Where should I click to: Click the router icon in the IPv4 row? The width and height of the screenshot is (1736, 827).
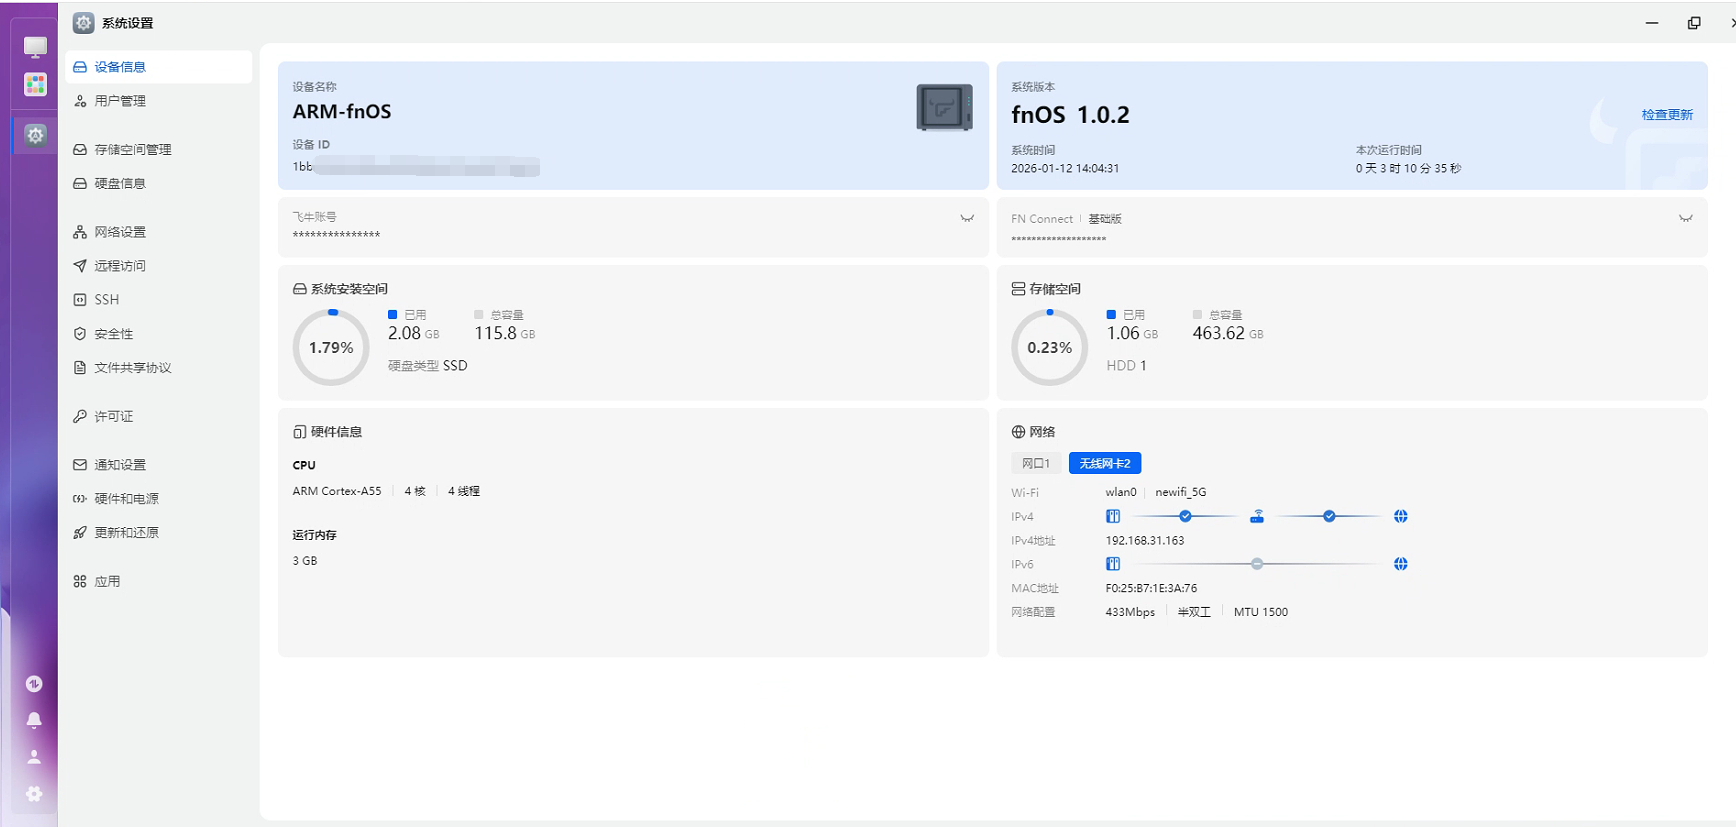pyautogui.click(x=1257, y=517)
